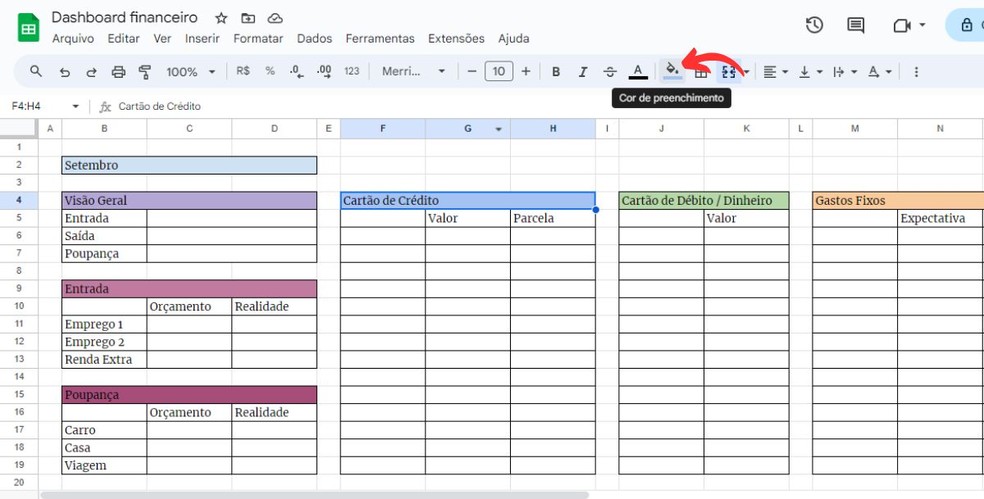Image resolution: width=984 pixels, height=499 pixels.
Task: Toggle bold formatting
Action: (556, 72)
